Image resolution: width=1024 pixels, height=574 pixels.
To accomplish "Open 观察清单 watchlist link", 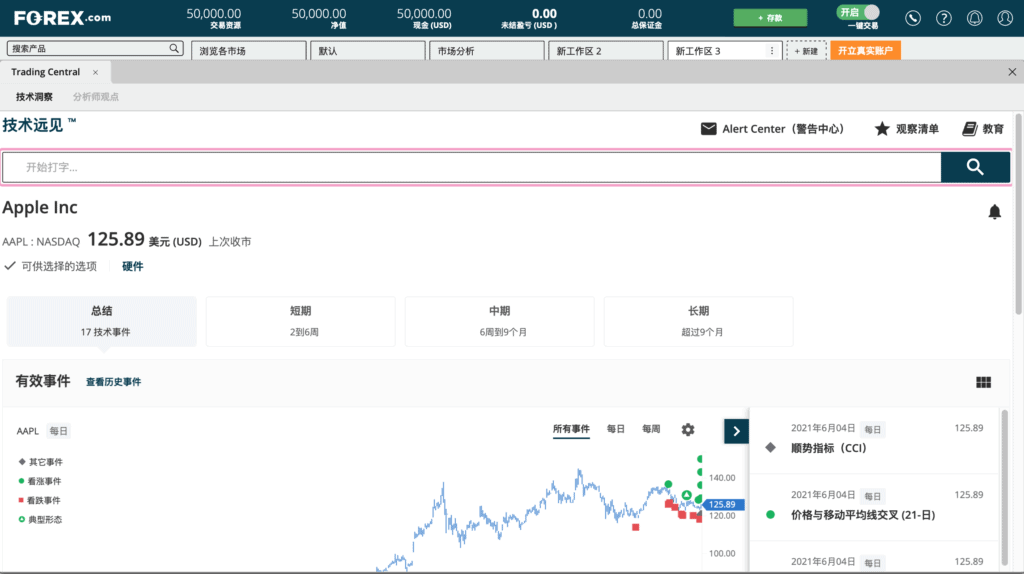I will tap(917, 129).
